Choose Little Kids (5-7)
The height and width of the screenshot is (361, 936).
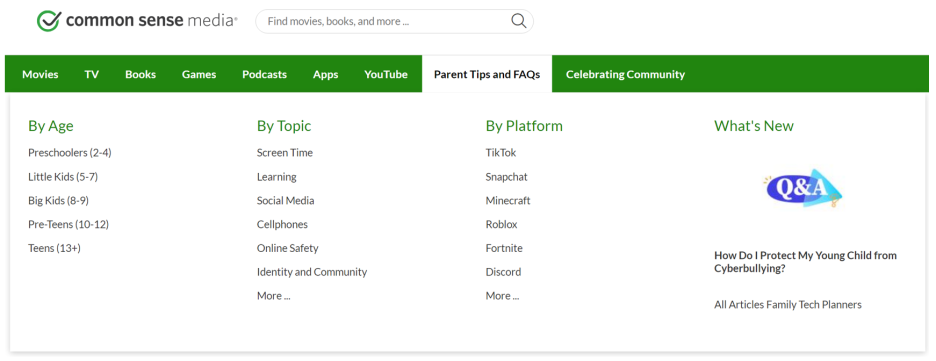point(63,177)
